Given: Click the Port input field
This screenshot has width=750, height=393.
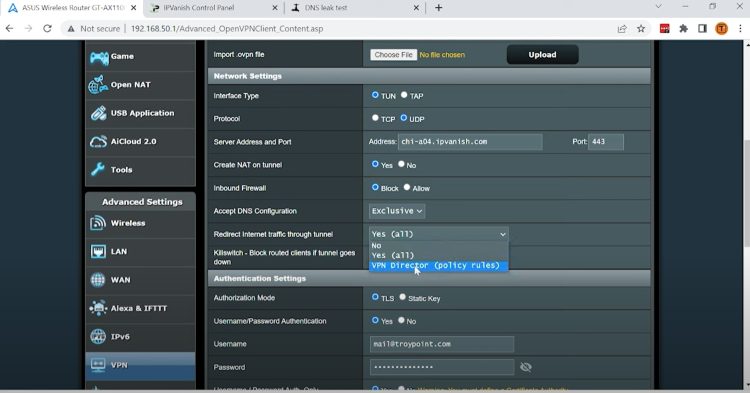Looking at the screenshot, I should click(606, 142).
